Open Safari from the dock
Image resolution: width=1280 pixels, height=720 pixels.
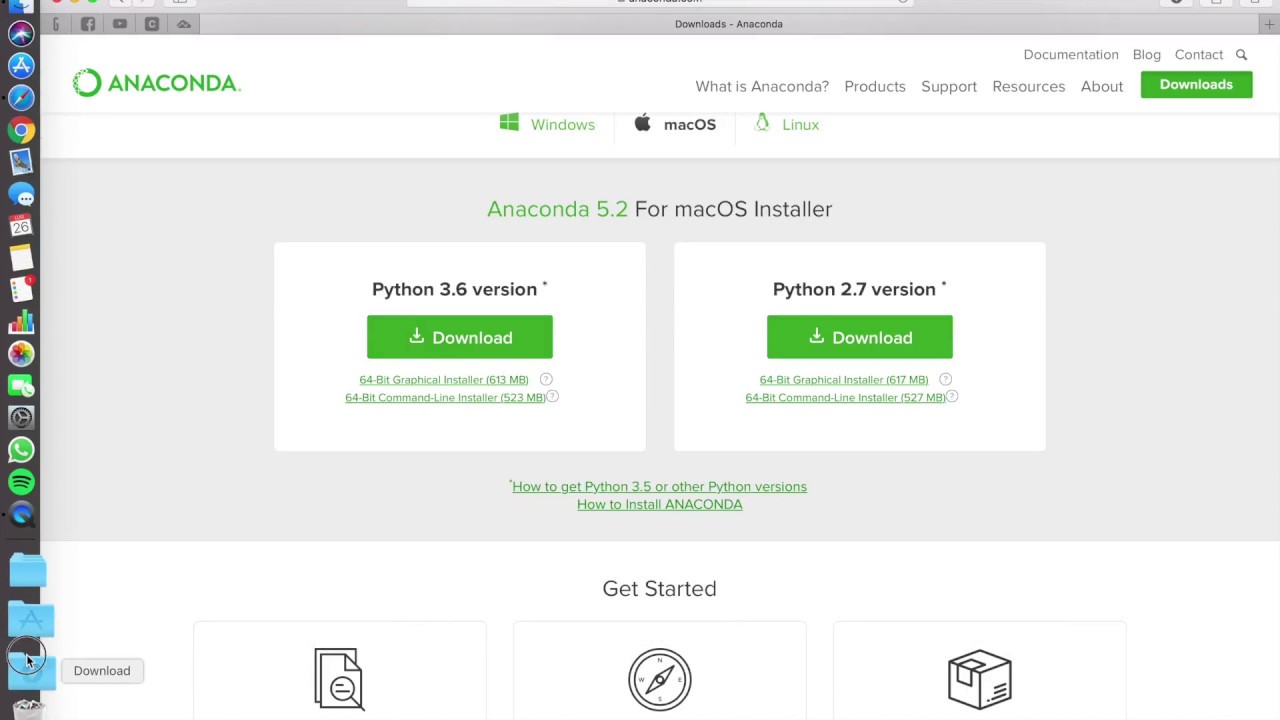click(21, 98)
